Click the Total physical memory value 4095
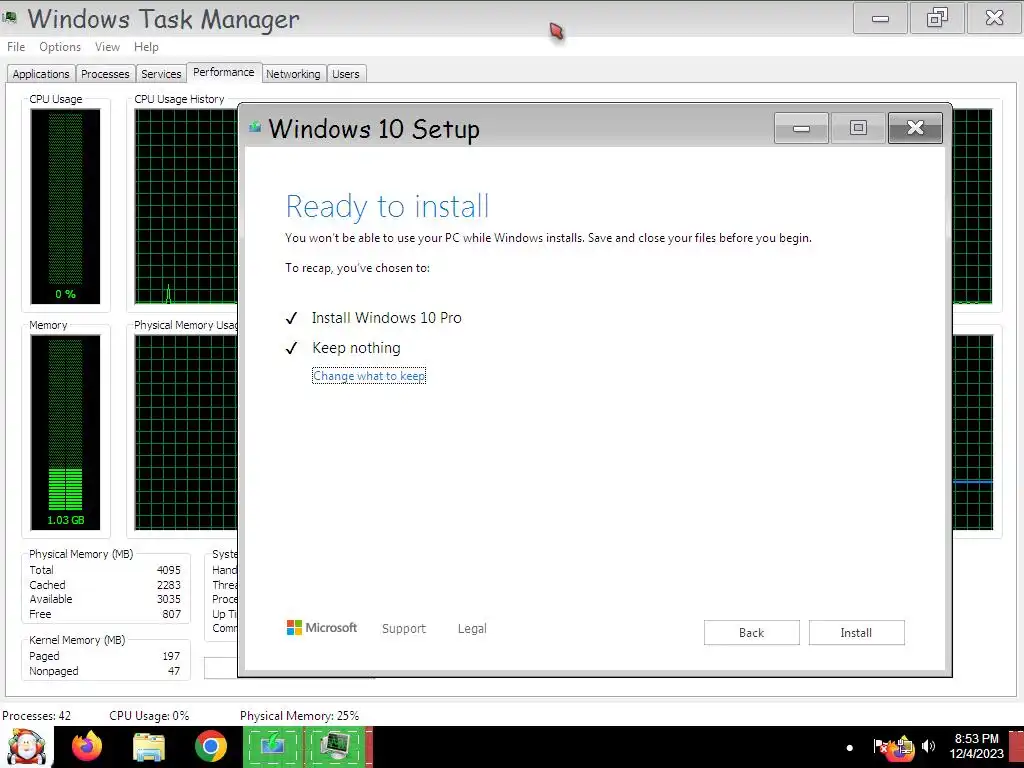1024x768 pixels. tap(168, 570)
